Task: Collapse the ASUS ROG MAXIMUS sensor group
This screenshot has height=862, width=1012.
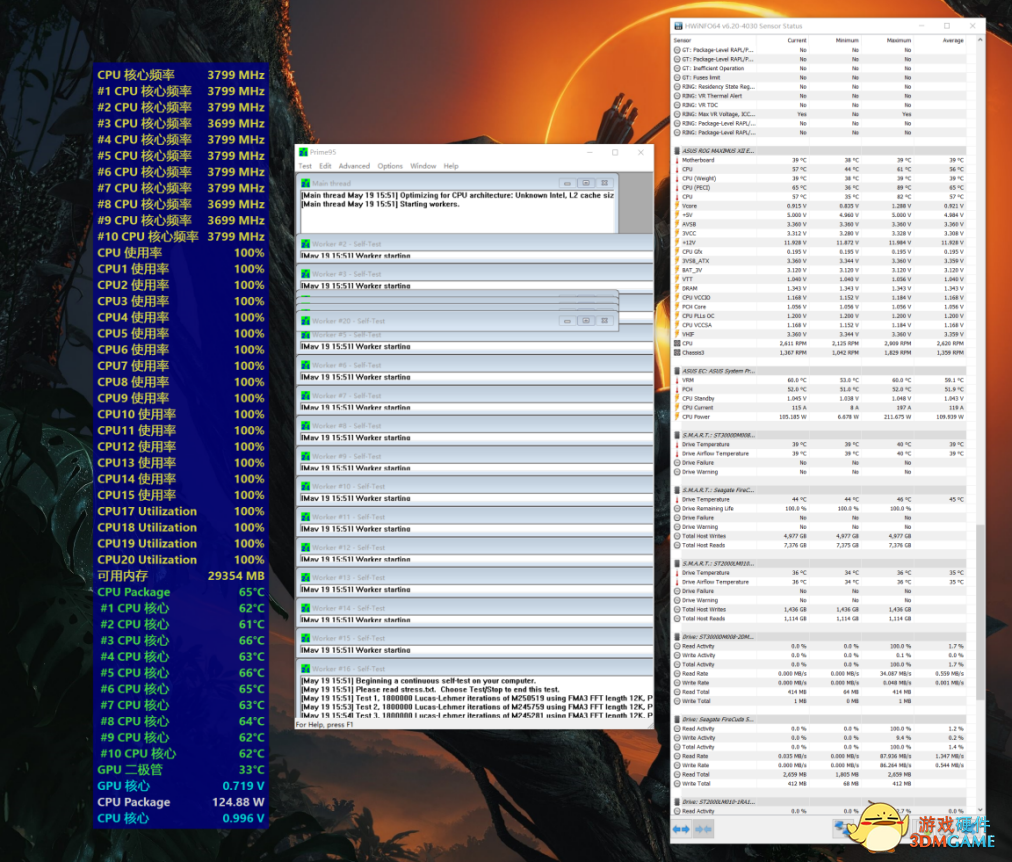Action: pos(678,151)
